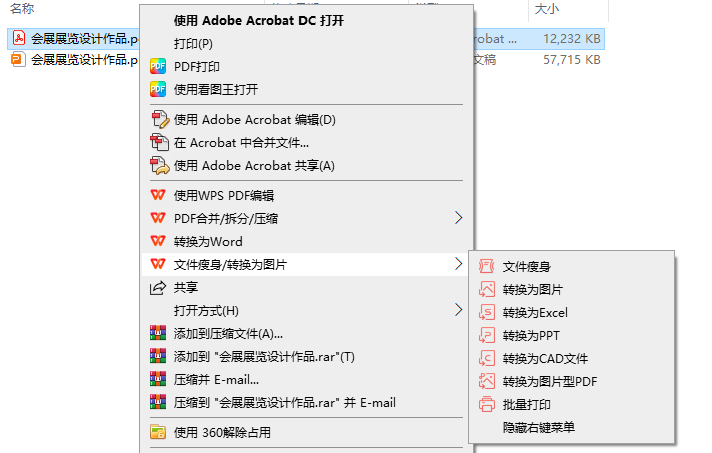Viewport: 712px width, 453px height.
Task: Select 打印(P) from the context menu
Action: click(193, 44)
